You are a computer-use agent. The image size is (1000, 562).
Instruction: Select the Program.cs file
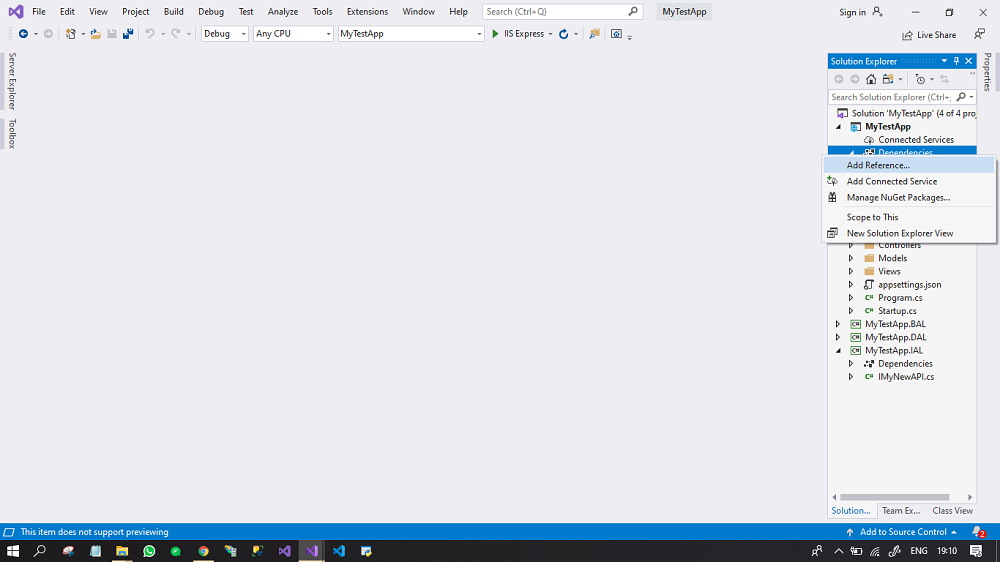point(900,298)
